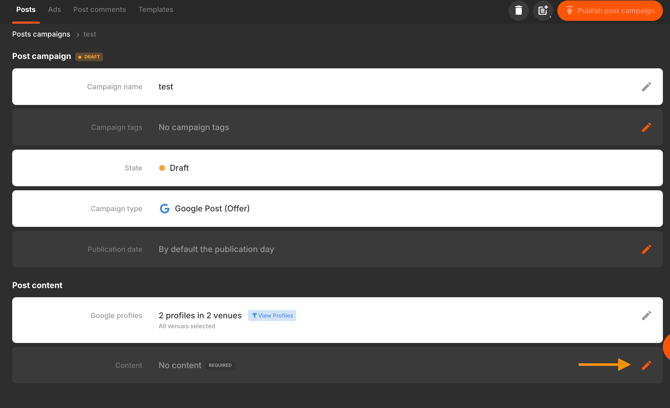Navigate to Posts campaigns breadcrumb link
Viewport: 670px width, 408px height.
[x=41, y=34]
